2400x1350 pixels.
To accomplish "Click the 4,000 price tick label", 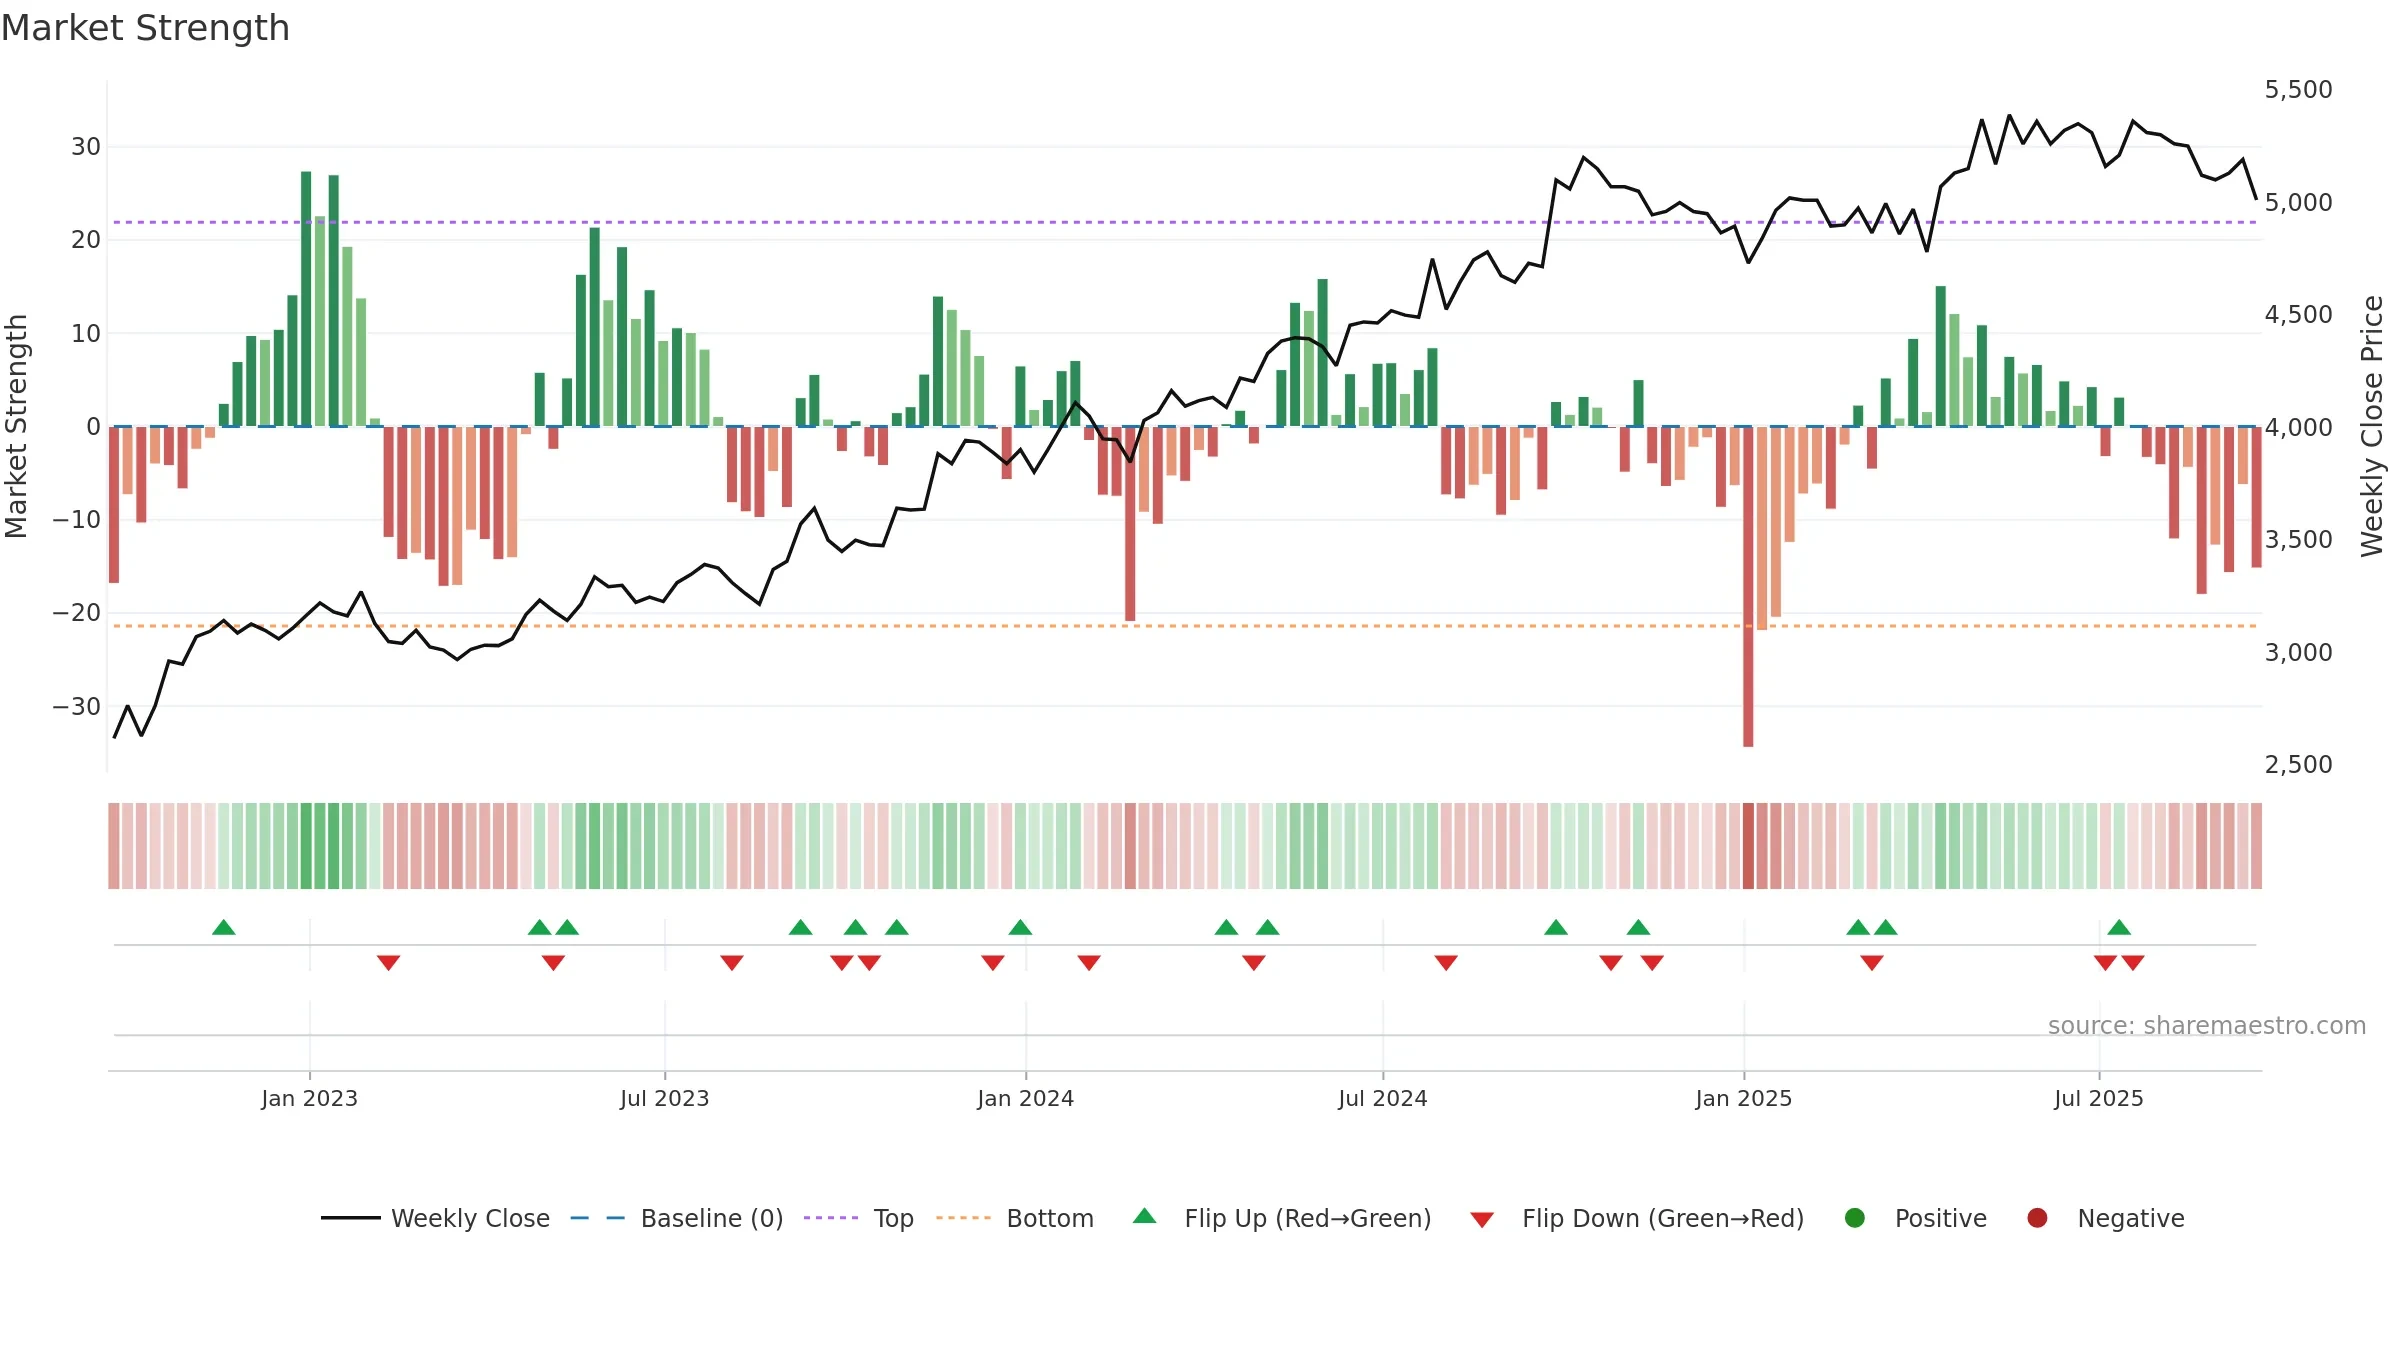I will point(2299,428).
